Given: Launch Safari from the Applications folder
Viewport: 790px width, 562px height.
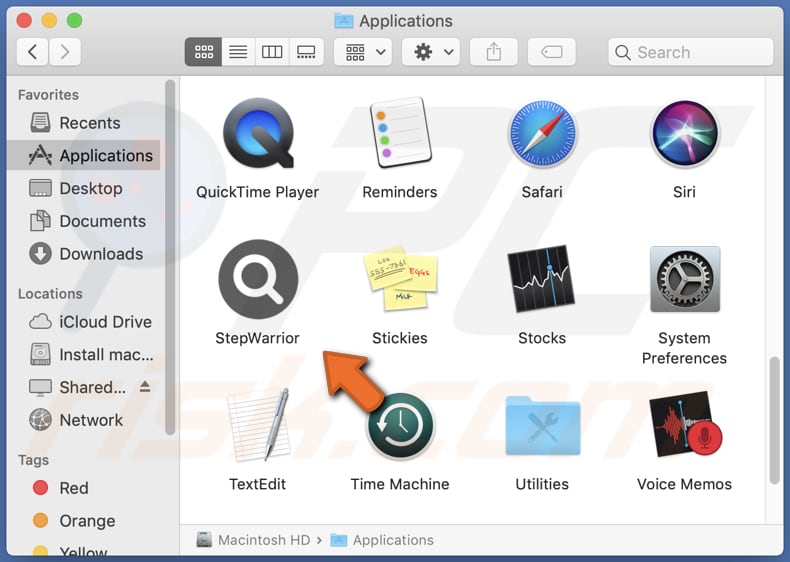Looking at the screenshot, I should click(x=542, y=133).
